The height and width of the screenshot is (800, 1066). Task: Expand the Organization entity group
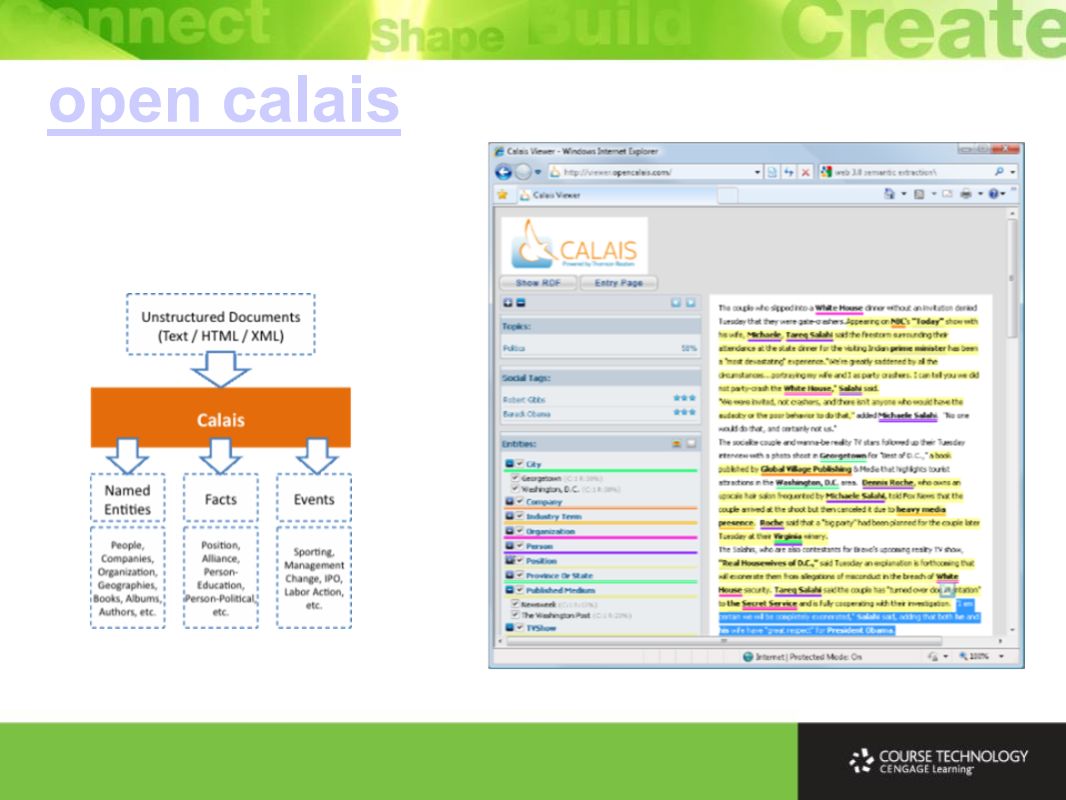[509, 531]
